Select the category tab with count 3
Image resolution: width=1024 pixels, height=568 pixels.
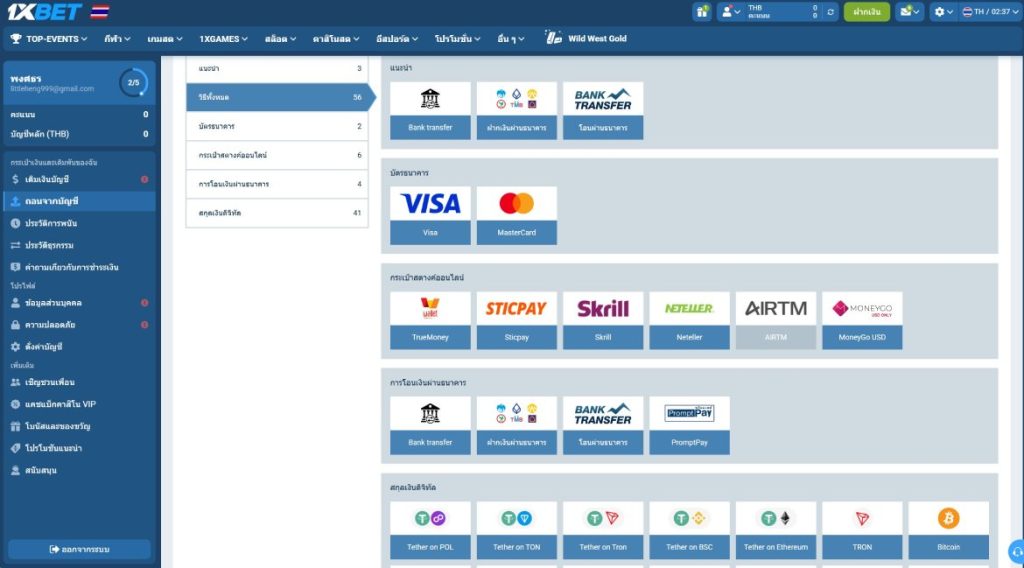(277, 69)
